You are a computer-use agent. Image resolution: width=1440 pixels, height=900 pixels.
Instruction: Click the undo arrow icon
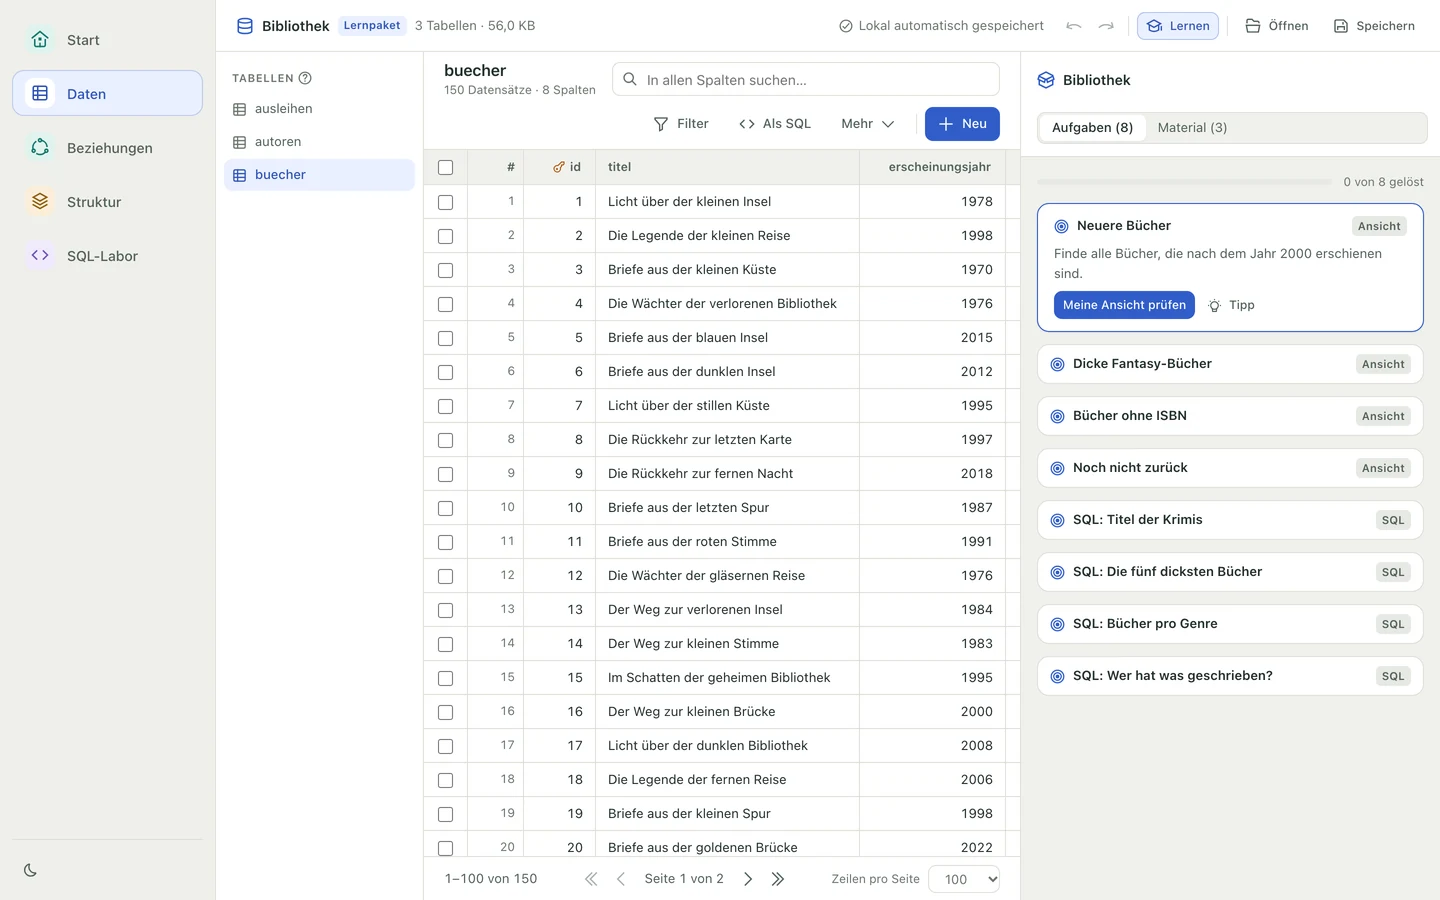point(1074,26)
